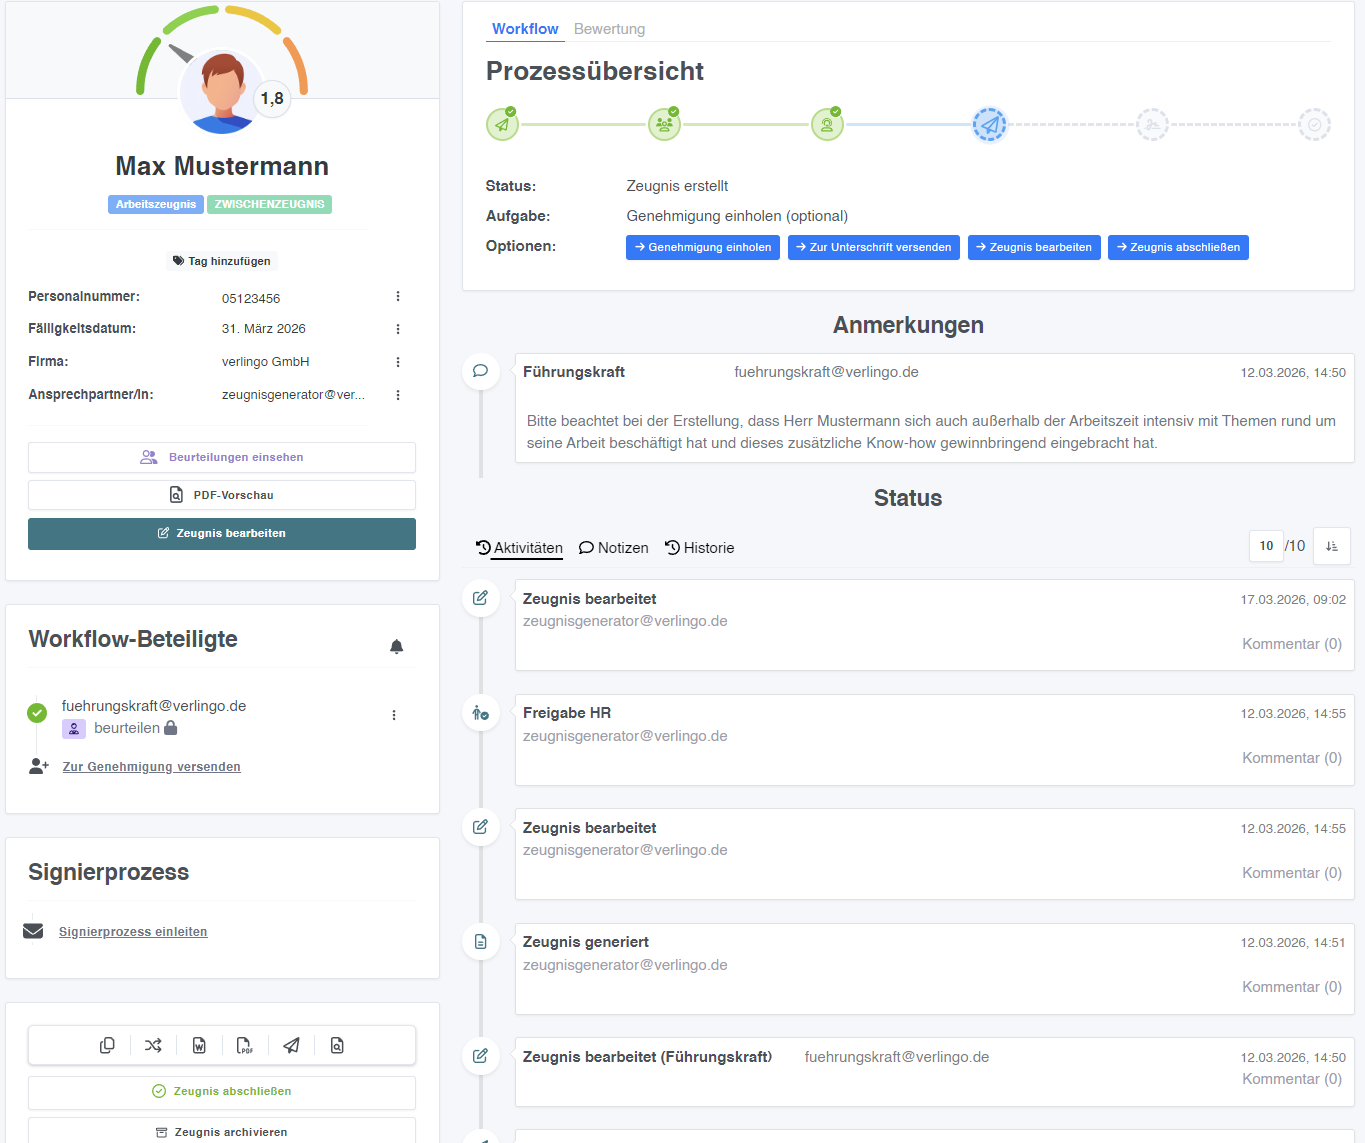Click the envelope icon in Signierprozess
The image size is (1365, 1143).
click(33, 931)
